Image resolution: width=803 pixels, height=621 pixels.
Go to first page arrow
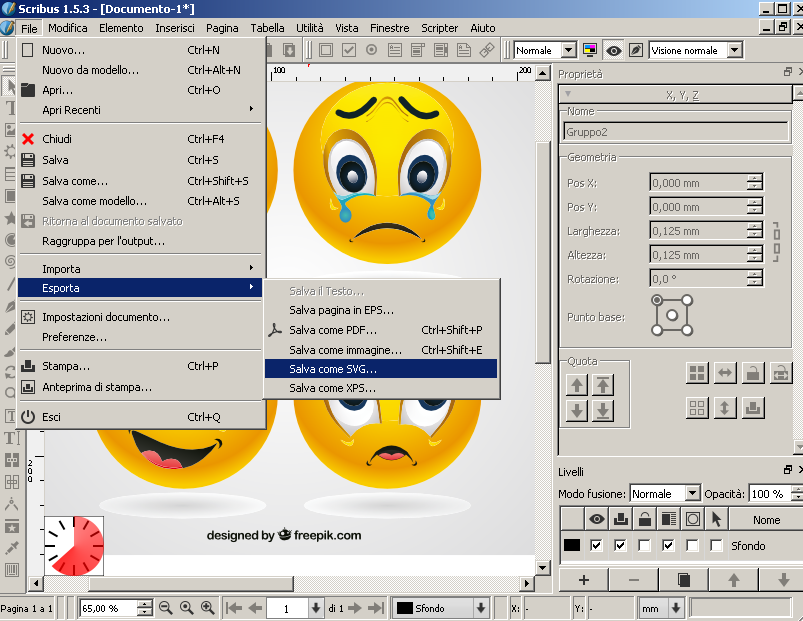(234, 608)
